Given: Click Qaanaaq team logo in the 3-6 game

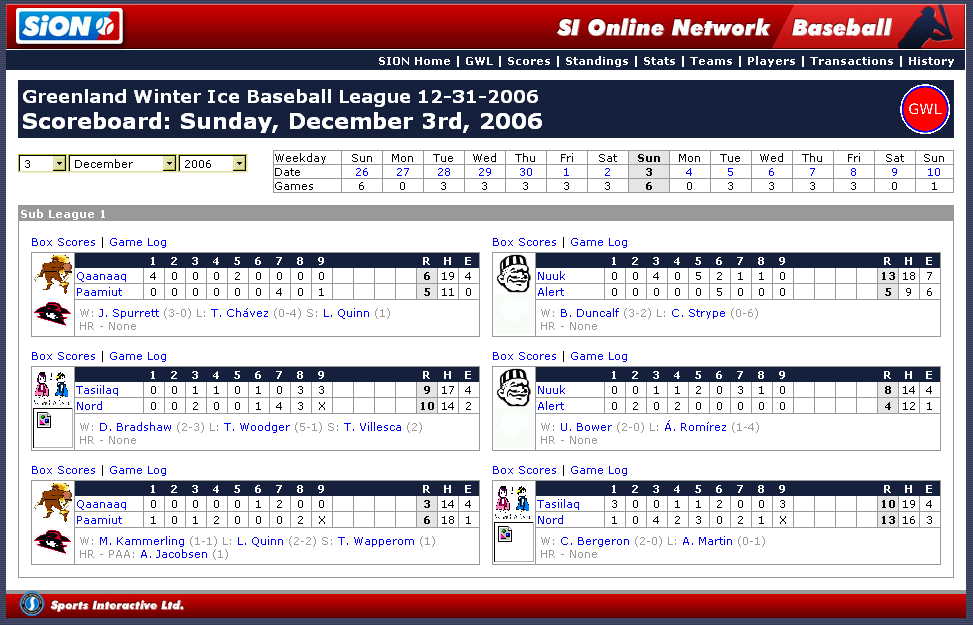Looking at the screenshot, I should click(x=53, y=501).
